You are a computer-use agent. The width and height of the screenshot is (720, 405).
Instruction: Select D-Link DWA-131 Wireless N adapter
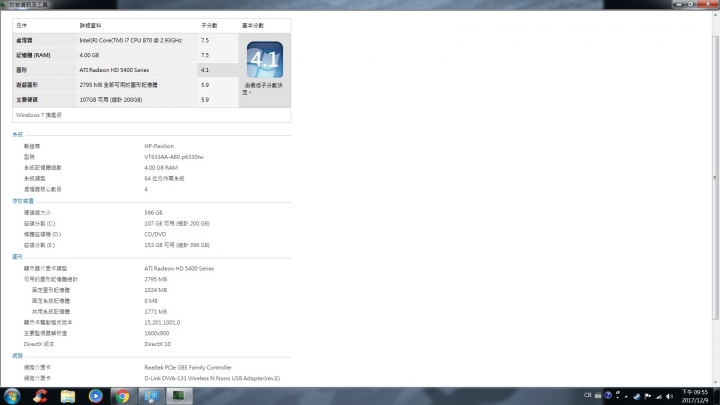coord(212,378)
